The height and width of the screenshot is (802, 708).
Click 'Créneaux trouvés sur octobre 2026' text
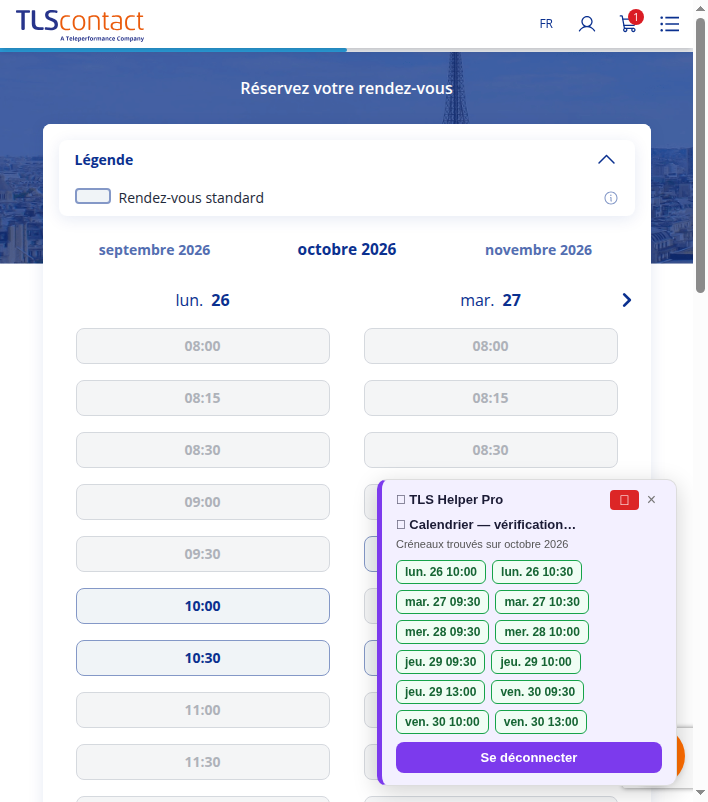point(482,544)
